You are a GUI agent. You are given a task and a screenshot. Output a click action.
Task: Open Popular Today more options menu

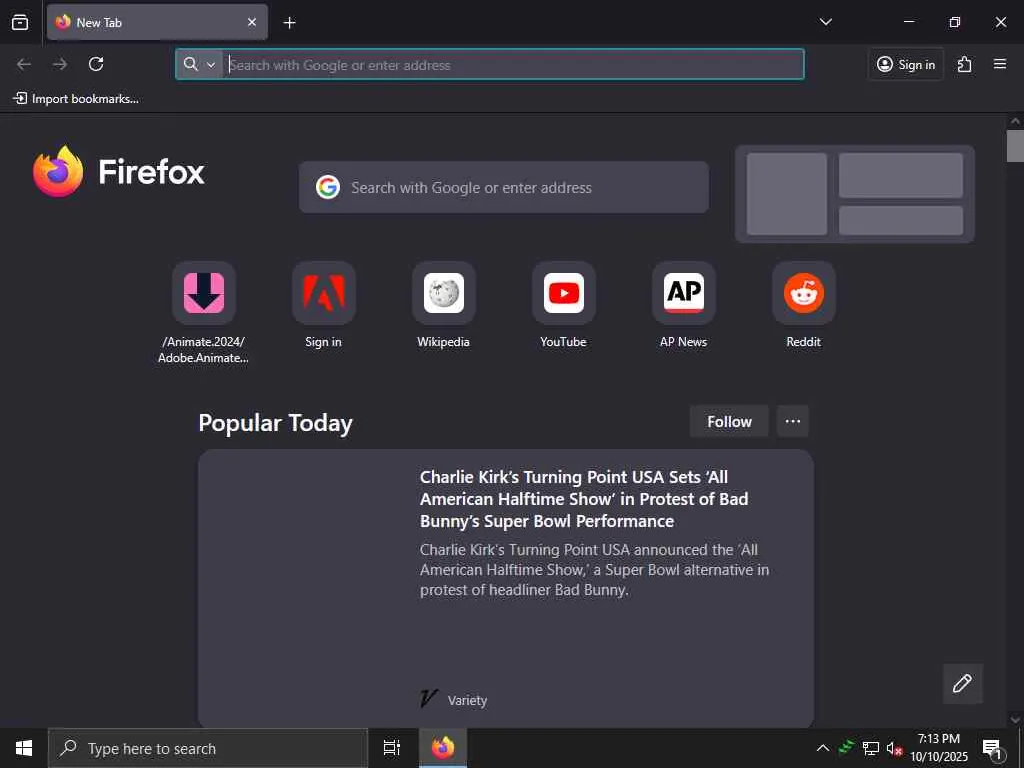click(x=793, y=421)
